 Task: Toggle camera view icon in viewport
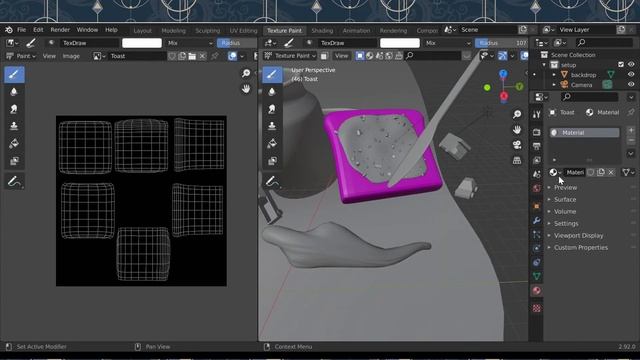(x=517, y=145)
